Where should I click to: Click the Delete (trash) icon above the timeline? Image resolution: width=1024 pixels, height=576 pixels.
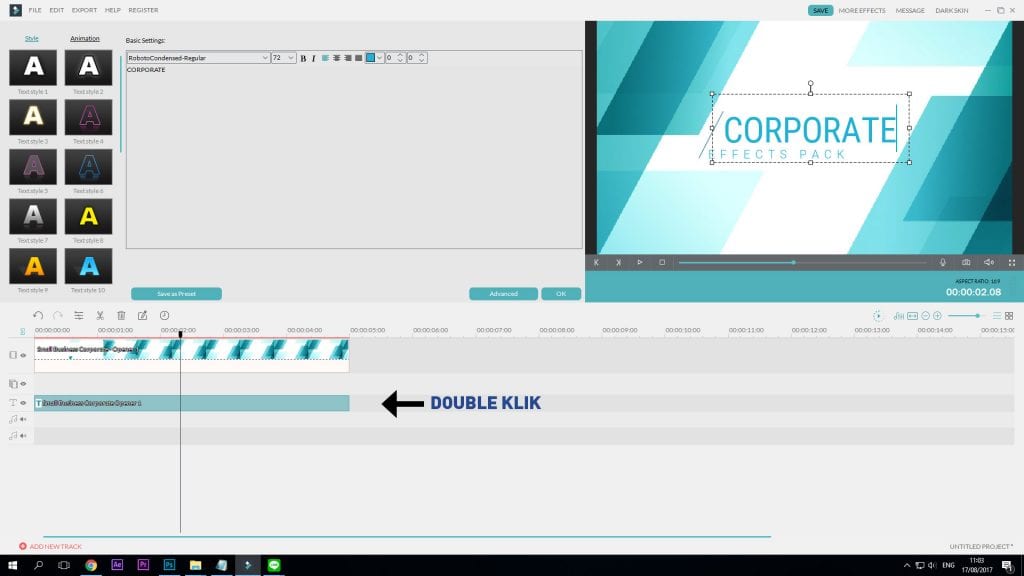coord(122,314)
